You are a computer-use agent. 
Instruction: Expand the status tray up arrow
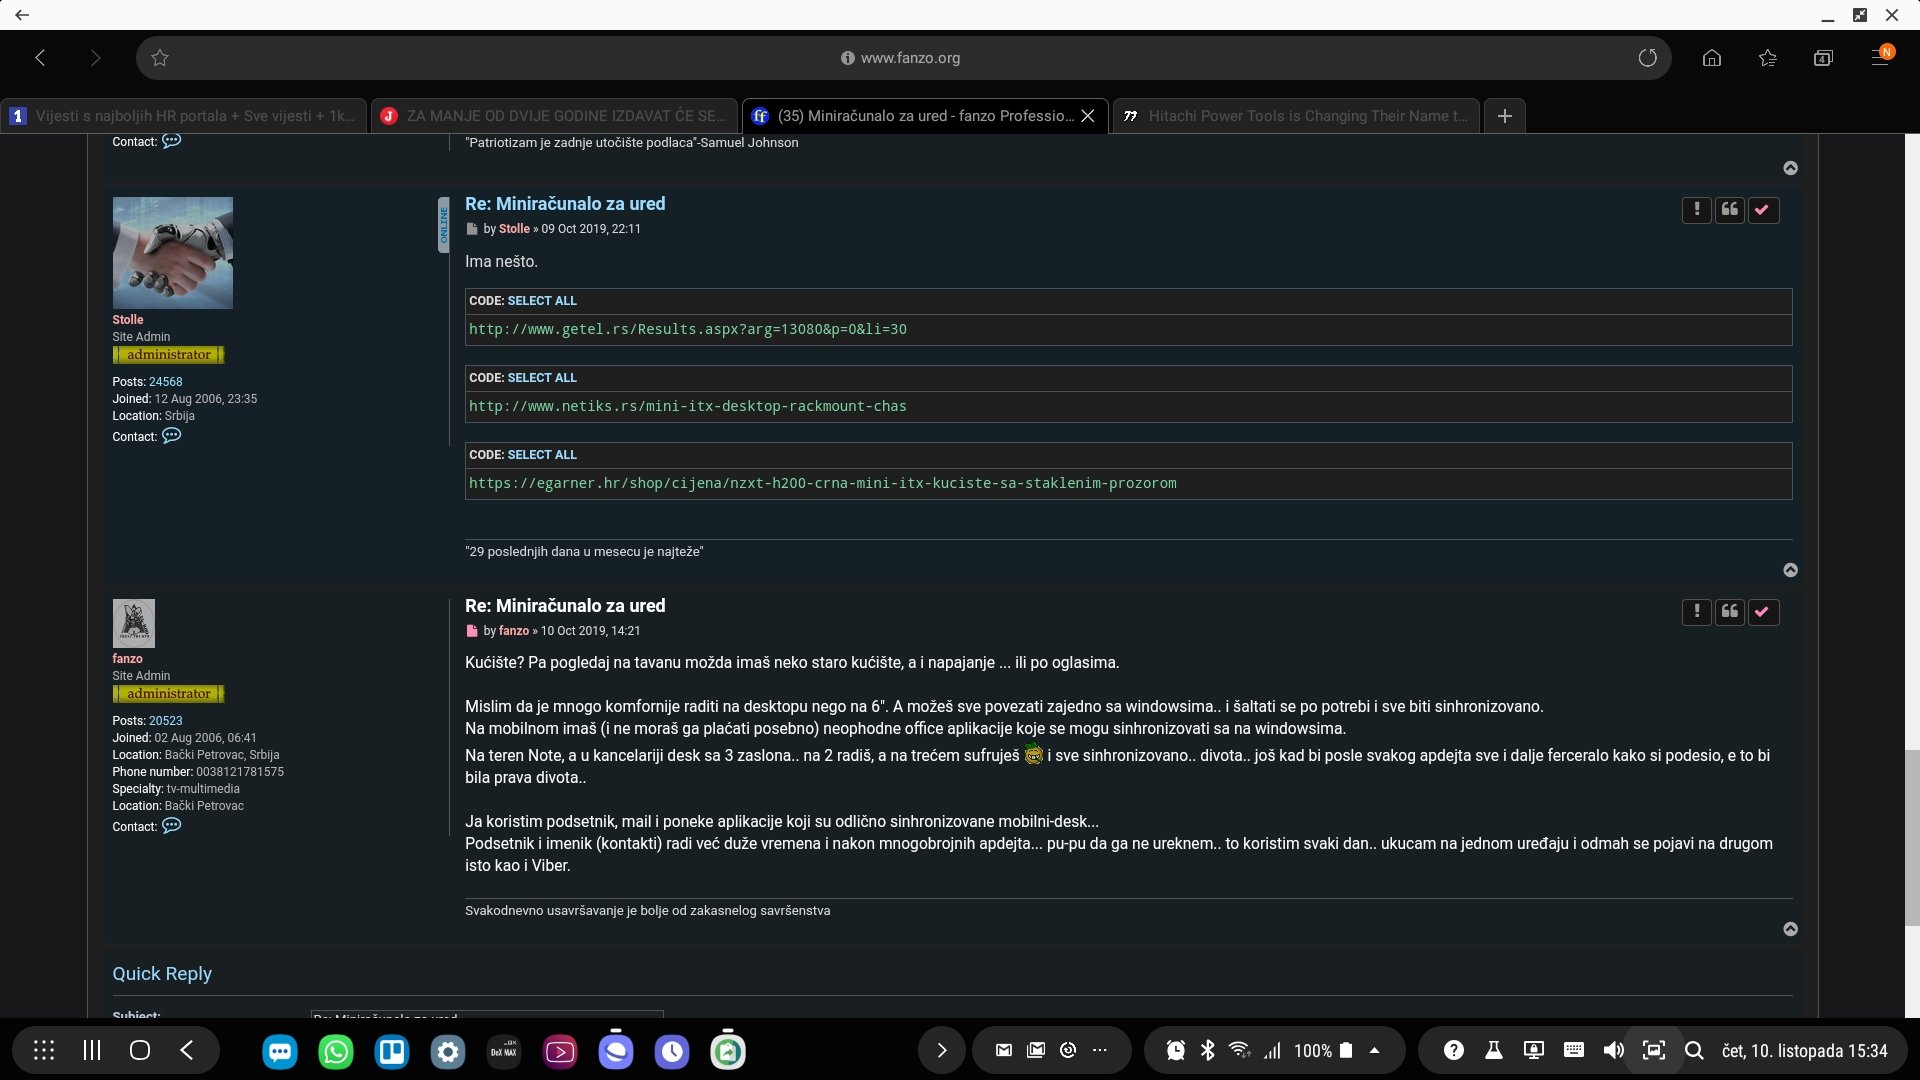1374,1050
